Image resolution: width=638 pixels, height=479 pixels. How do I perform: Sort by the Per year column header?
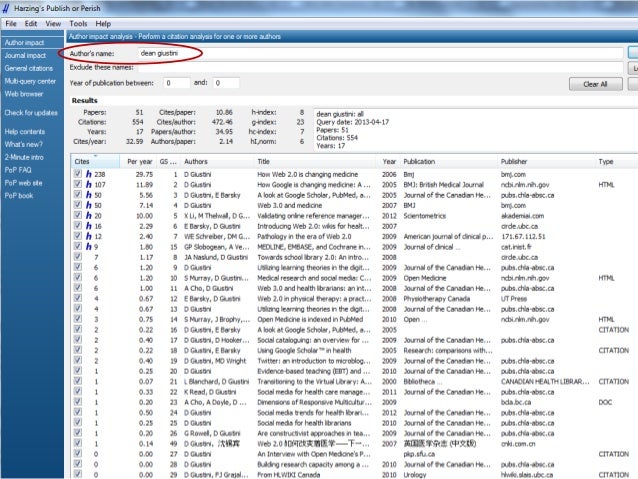click(x=140, y=161)
